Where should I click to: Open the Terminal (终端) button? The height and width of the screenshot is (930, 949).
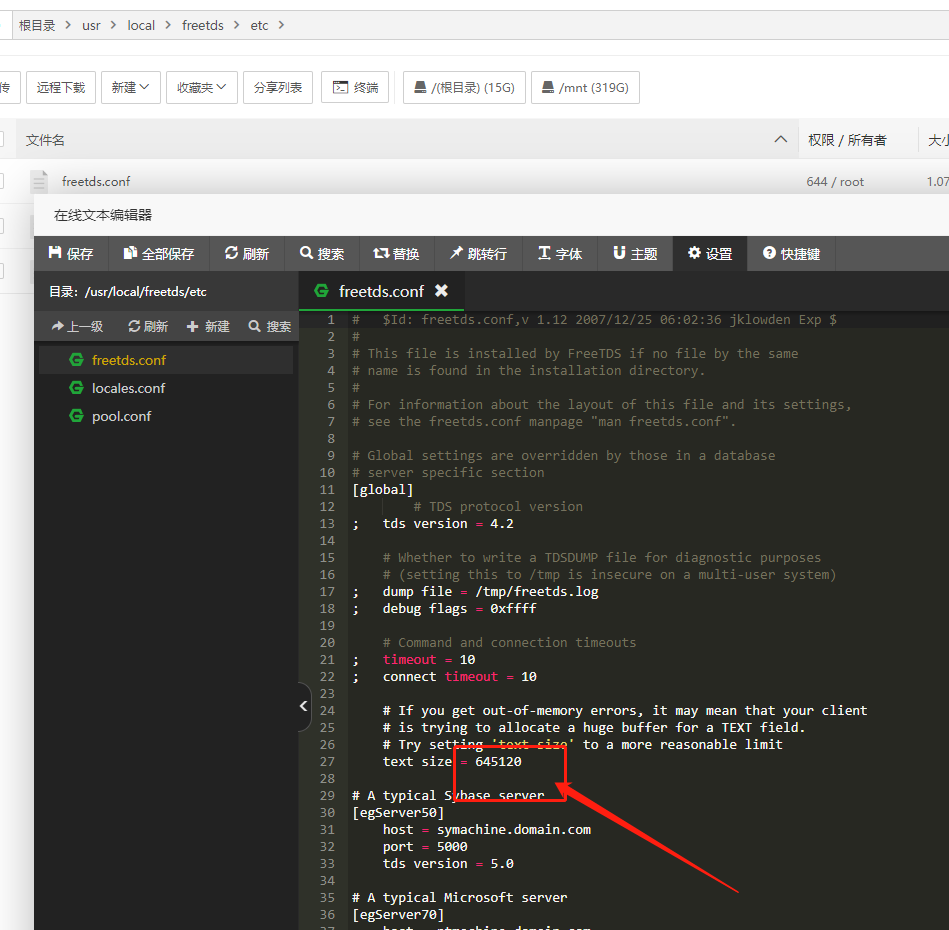355,87
